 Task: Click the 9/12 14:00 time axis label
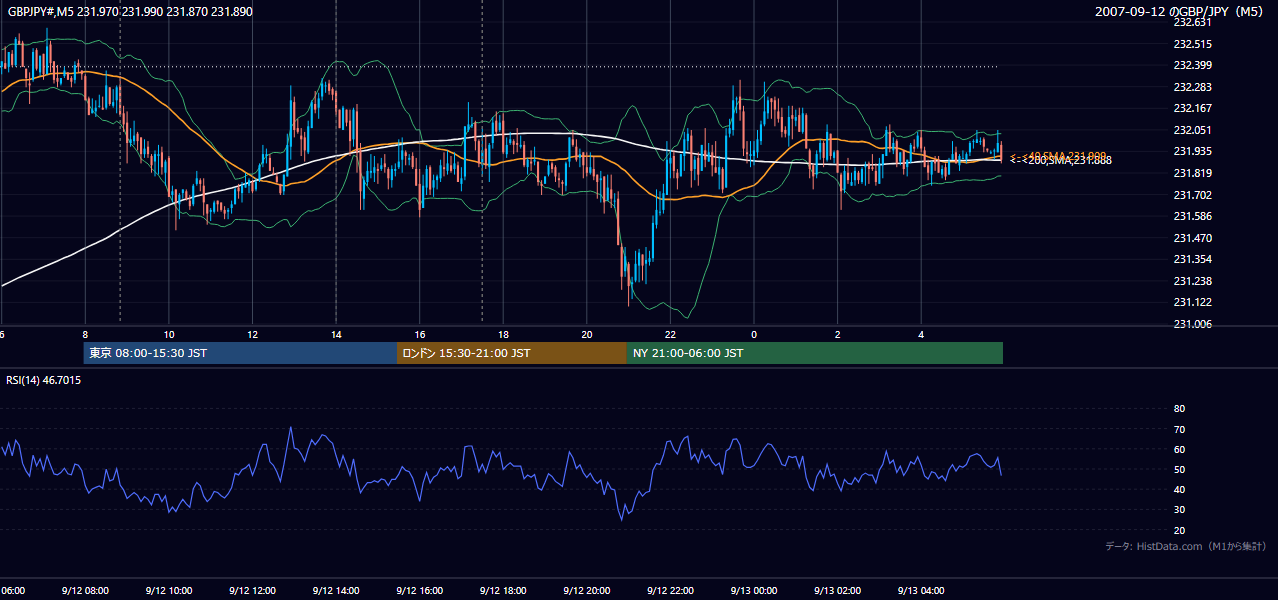335,591
